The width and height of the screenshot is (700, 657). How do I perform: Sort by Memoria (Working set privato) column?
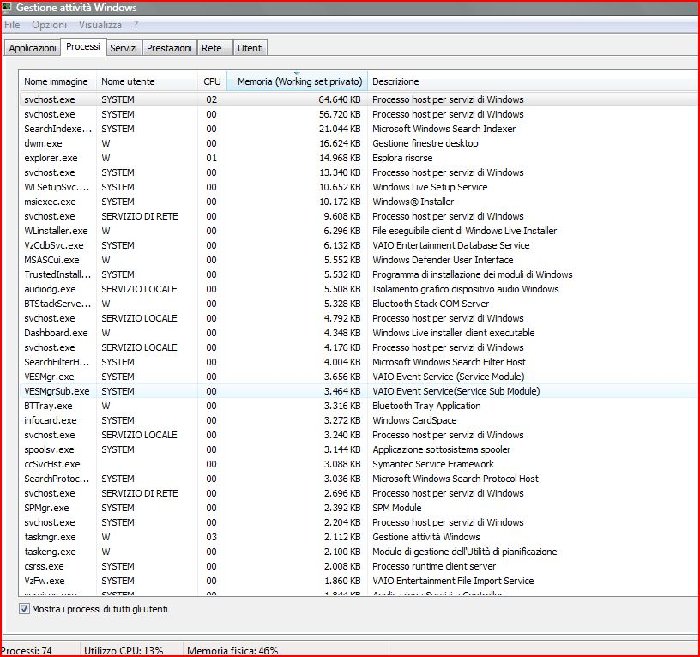click(297, 82)
